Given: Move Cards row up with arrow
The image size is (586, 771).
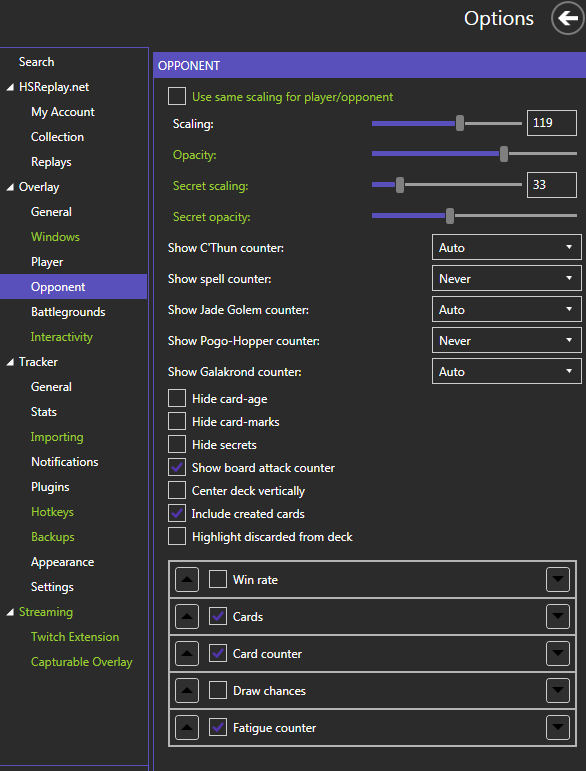Looking at the screenshot, I should coord(187,617).
